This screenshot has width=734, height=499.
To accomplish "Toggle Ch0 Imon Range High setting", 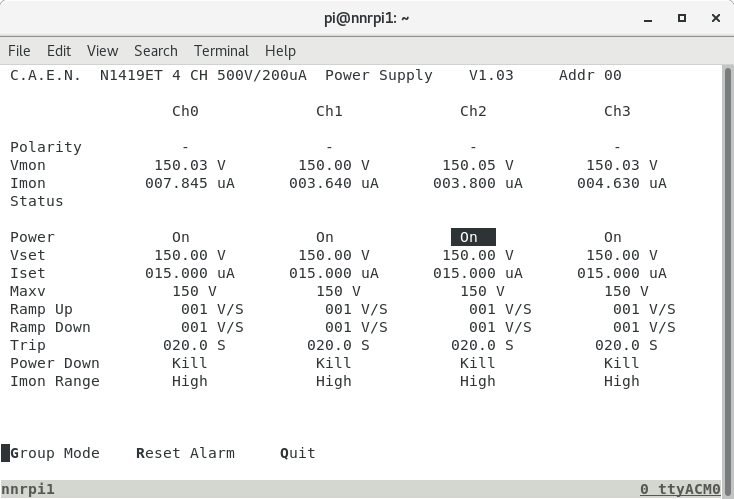I will pyautogui.click(x=190, y=382).
